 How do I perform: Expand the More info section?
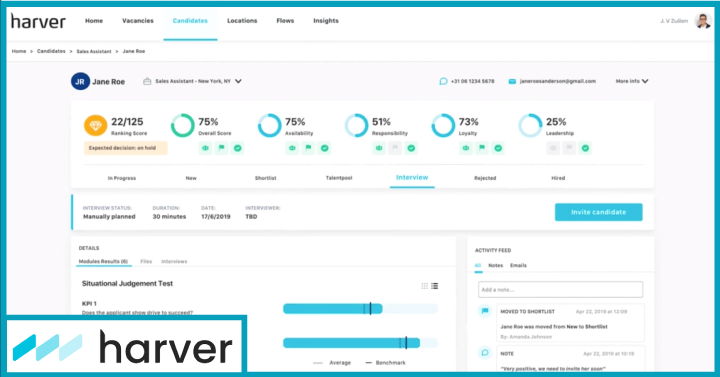pos(632,81)
